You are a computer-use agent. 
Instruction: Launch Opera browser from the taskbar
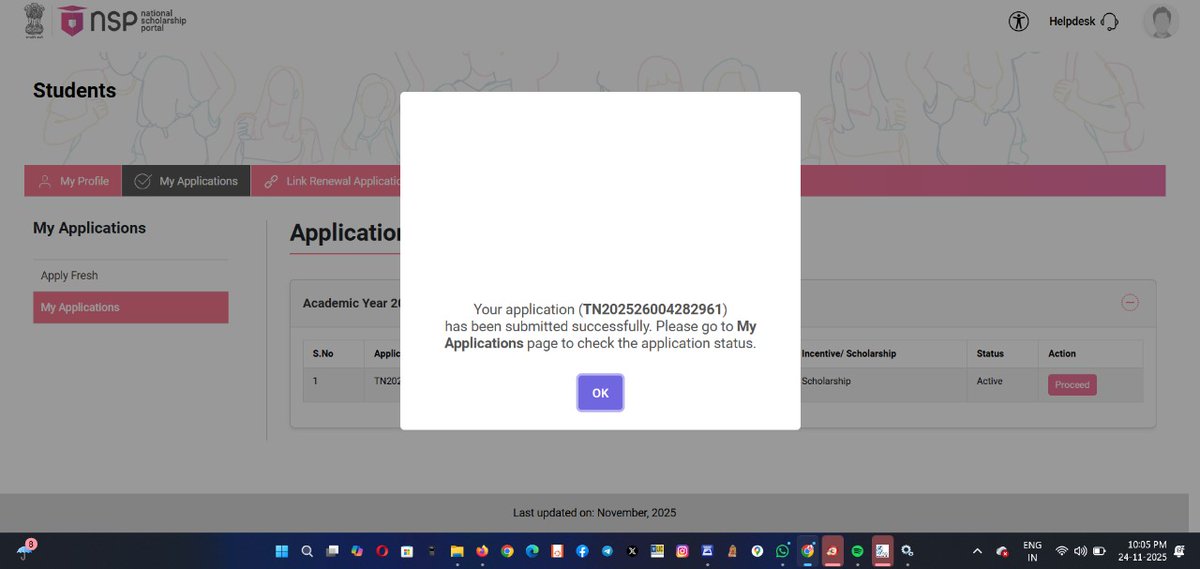tap(382, 551)
